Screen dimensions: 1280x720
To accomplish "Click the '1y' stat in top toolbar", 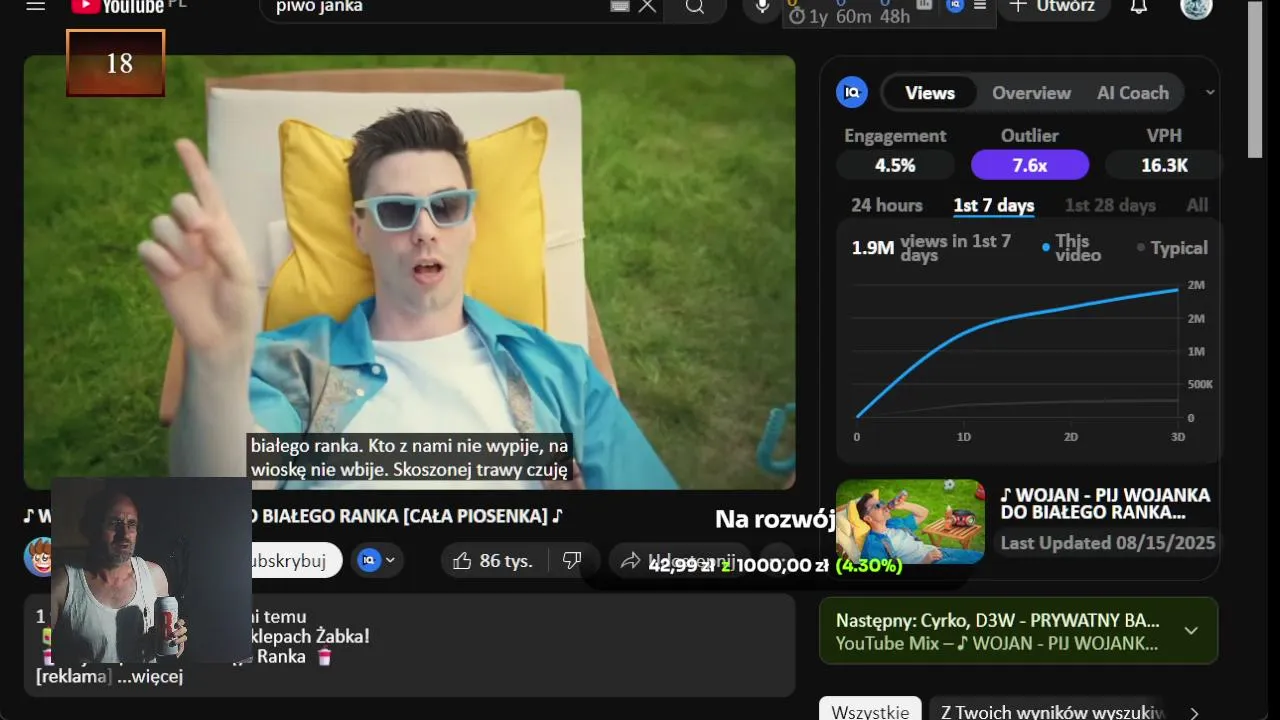I will point(819,16).
